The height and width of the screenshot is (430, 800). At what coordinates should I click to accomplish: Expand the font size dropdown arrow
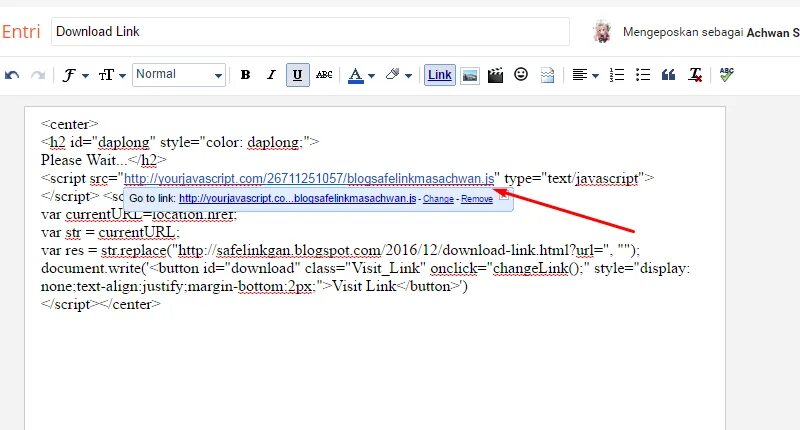[x=122, y=76]
